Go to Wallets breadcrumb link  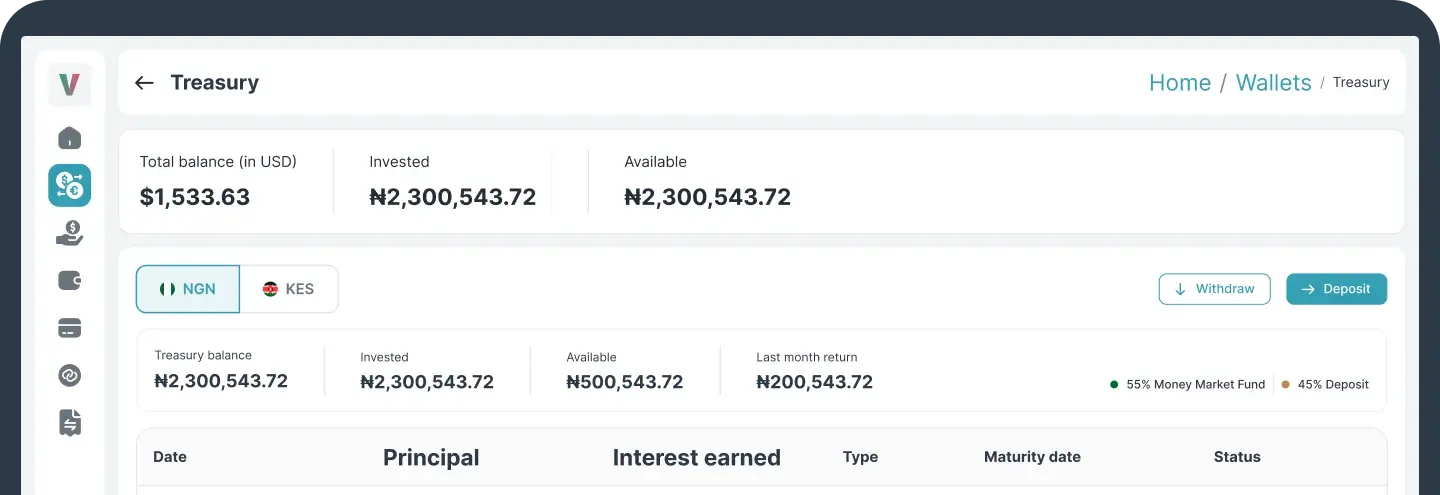pos(1273,83)
